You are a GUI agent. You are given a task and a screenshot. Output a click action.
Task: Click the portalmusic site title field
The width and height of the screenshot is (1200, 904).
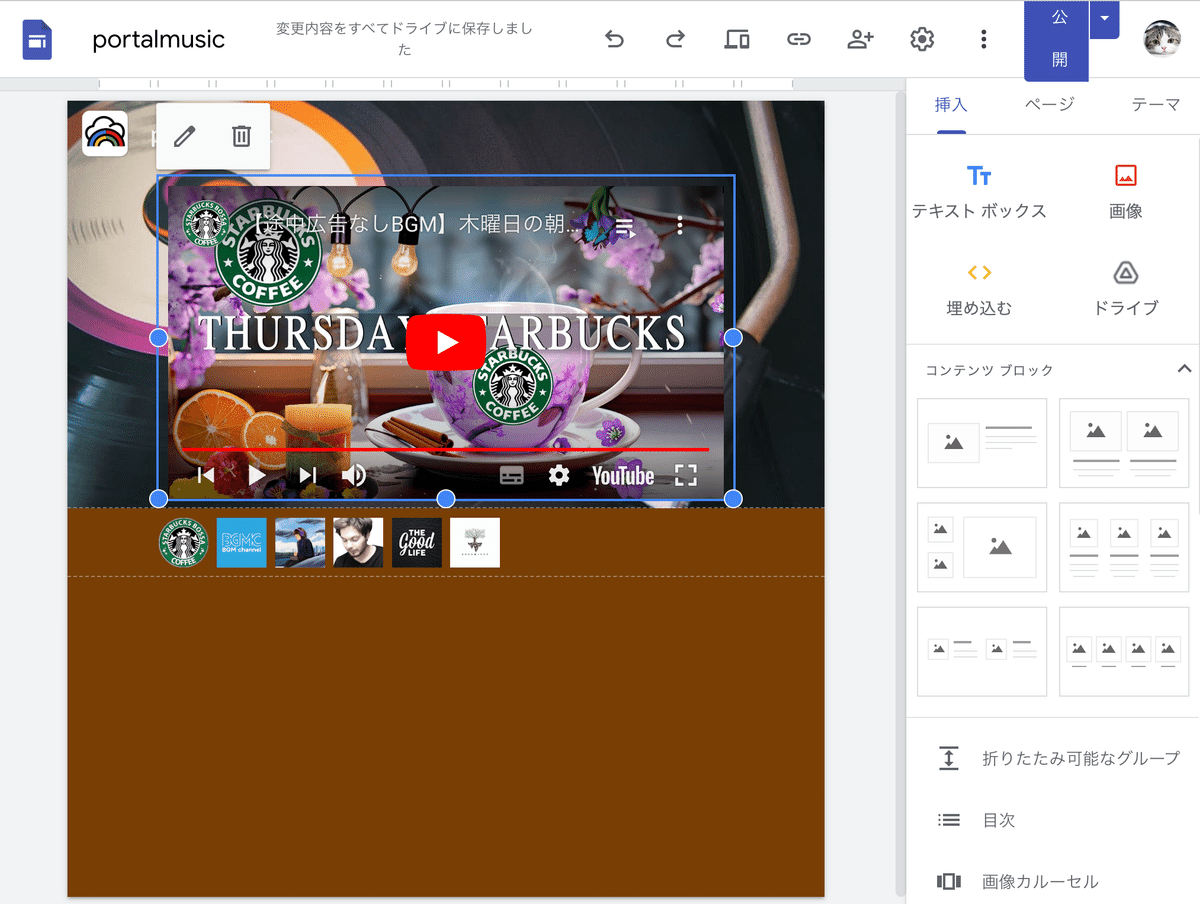tap(159, 40)
